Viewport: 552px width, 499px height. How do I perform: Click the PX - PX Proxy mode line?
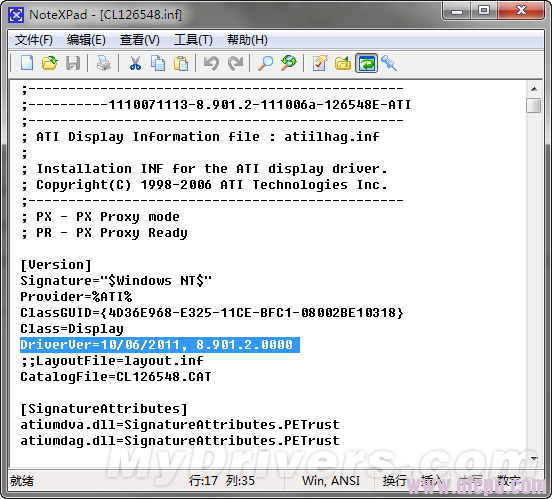[x=100, y=217]
